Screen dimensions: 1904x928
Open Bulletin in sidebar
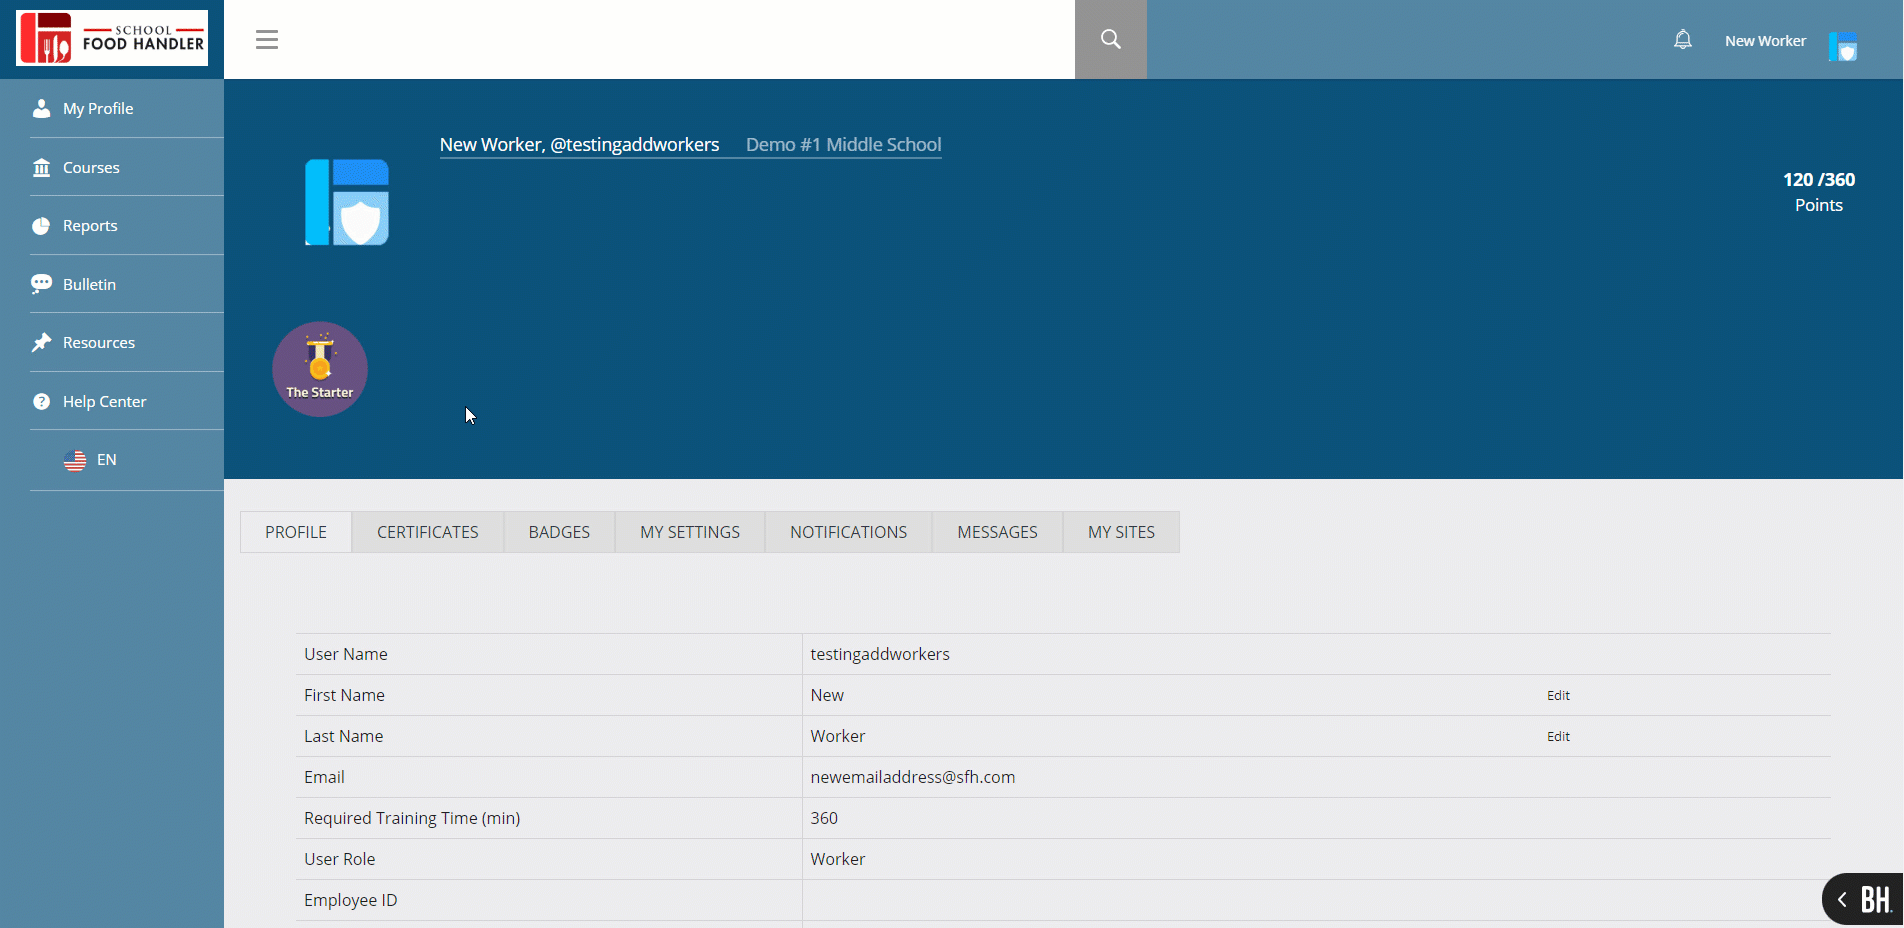click(x=89, y=284)
